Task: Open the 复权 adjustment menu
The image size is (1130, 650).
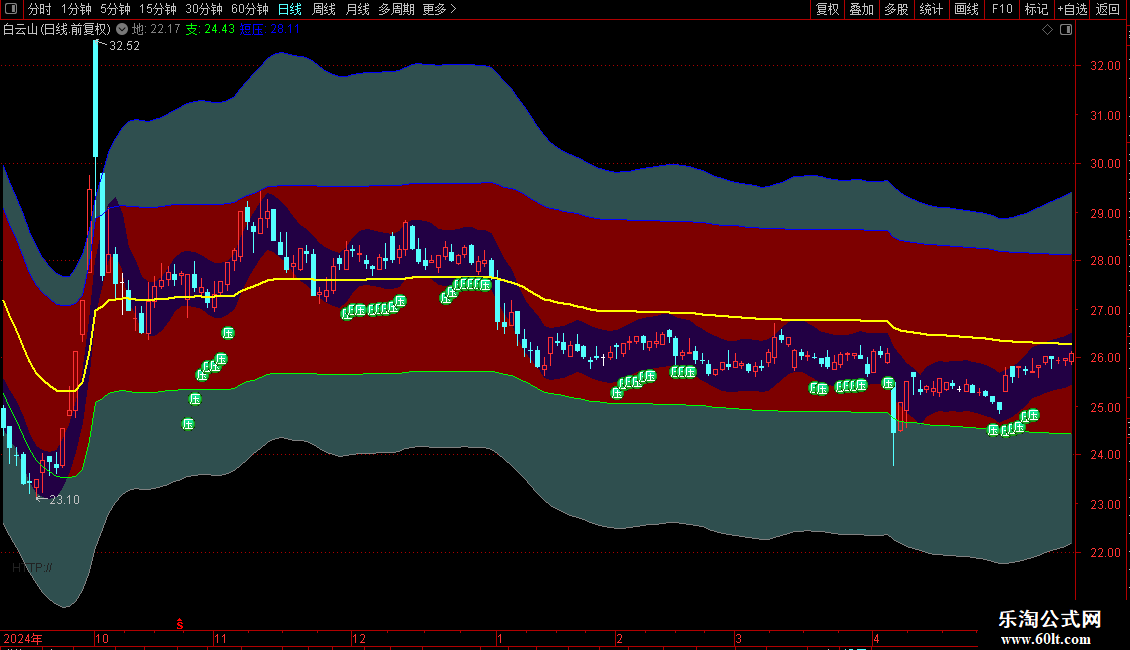Action: point(827,9)
